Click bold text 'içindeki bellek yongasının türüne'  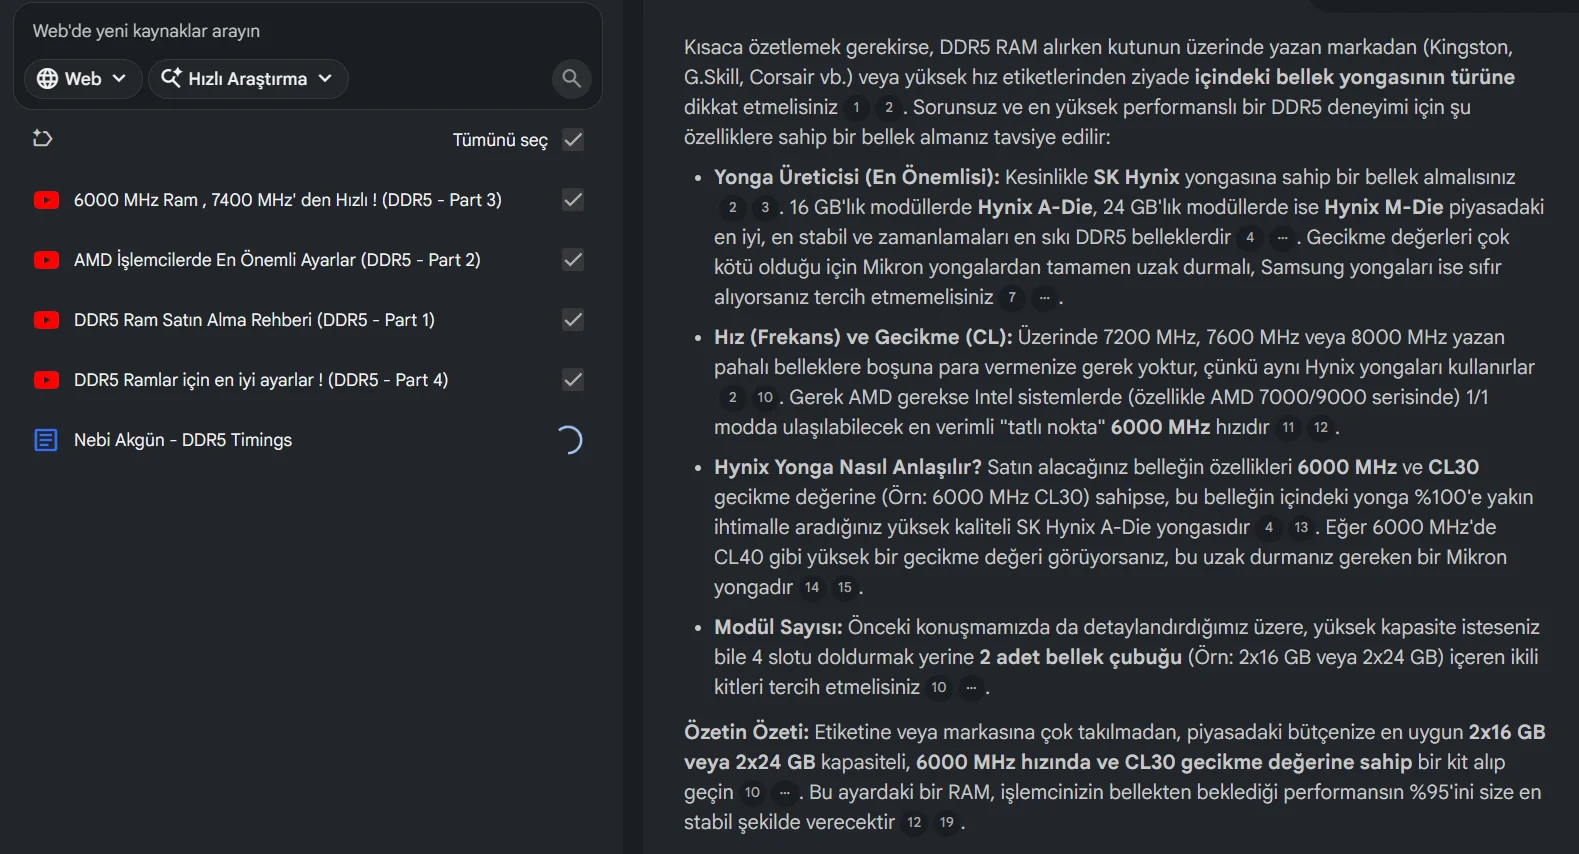tap(1355, 77)
